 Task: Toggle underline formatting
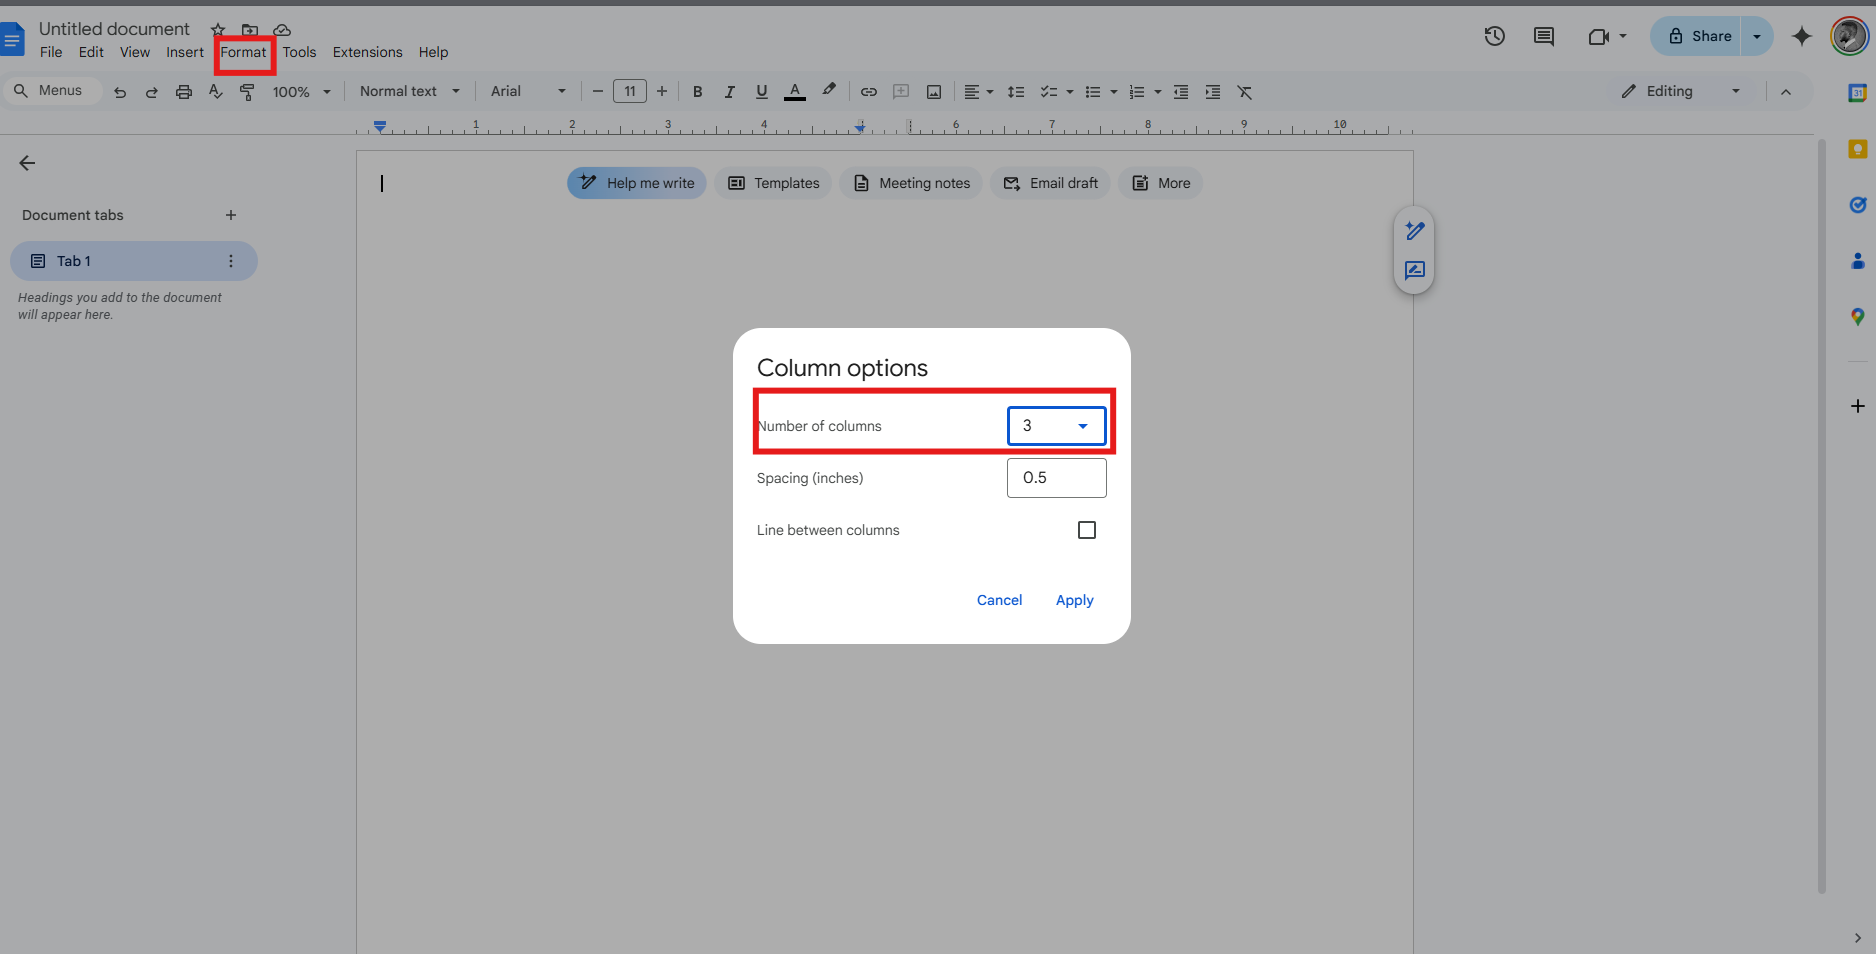coord(761,91)
